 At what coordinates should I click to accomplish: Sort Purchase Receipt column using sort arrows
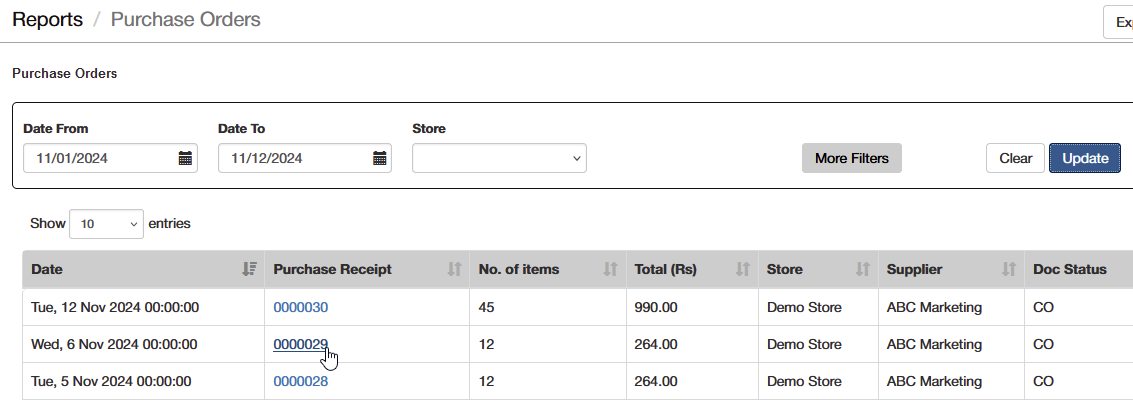[x=454, y=269]
